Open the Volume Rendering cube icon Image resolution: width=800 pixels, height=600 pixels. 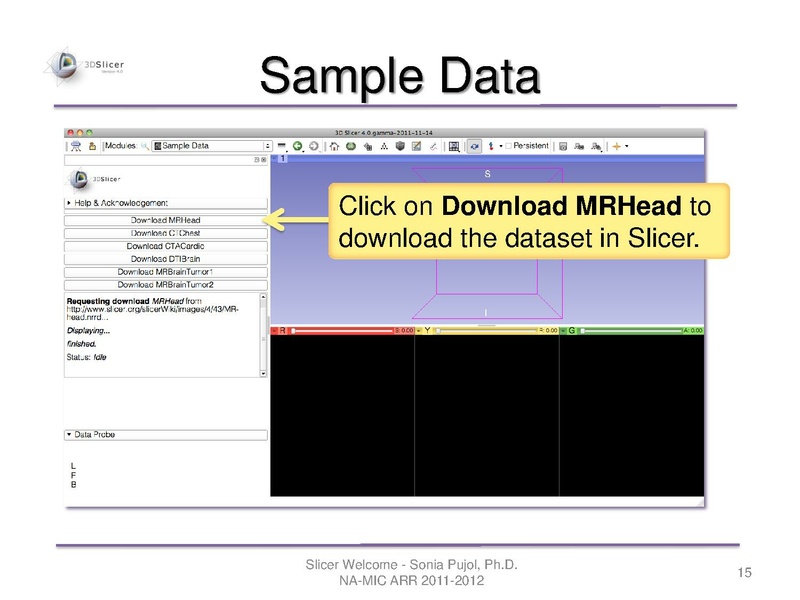point(401,146)
